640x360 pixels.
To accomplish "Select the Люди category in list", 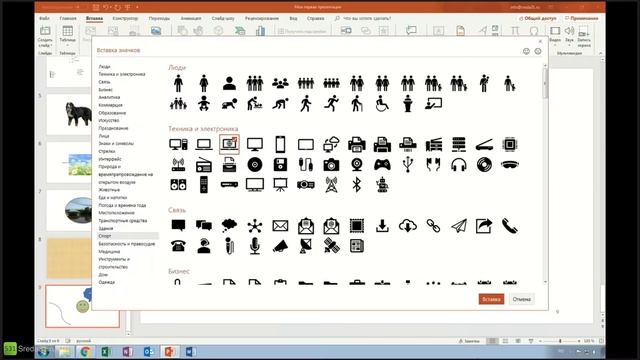I will (104, 67).
